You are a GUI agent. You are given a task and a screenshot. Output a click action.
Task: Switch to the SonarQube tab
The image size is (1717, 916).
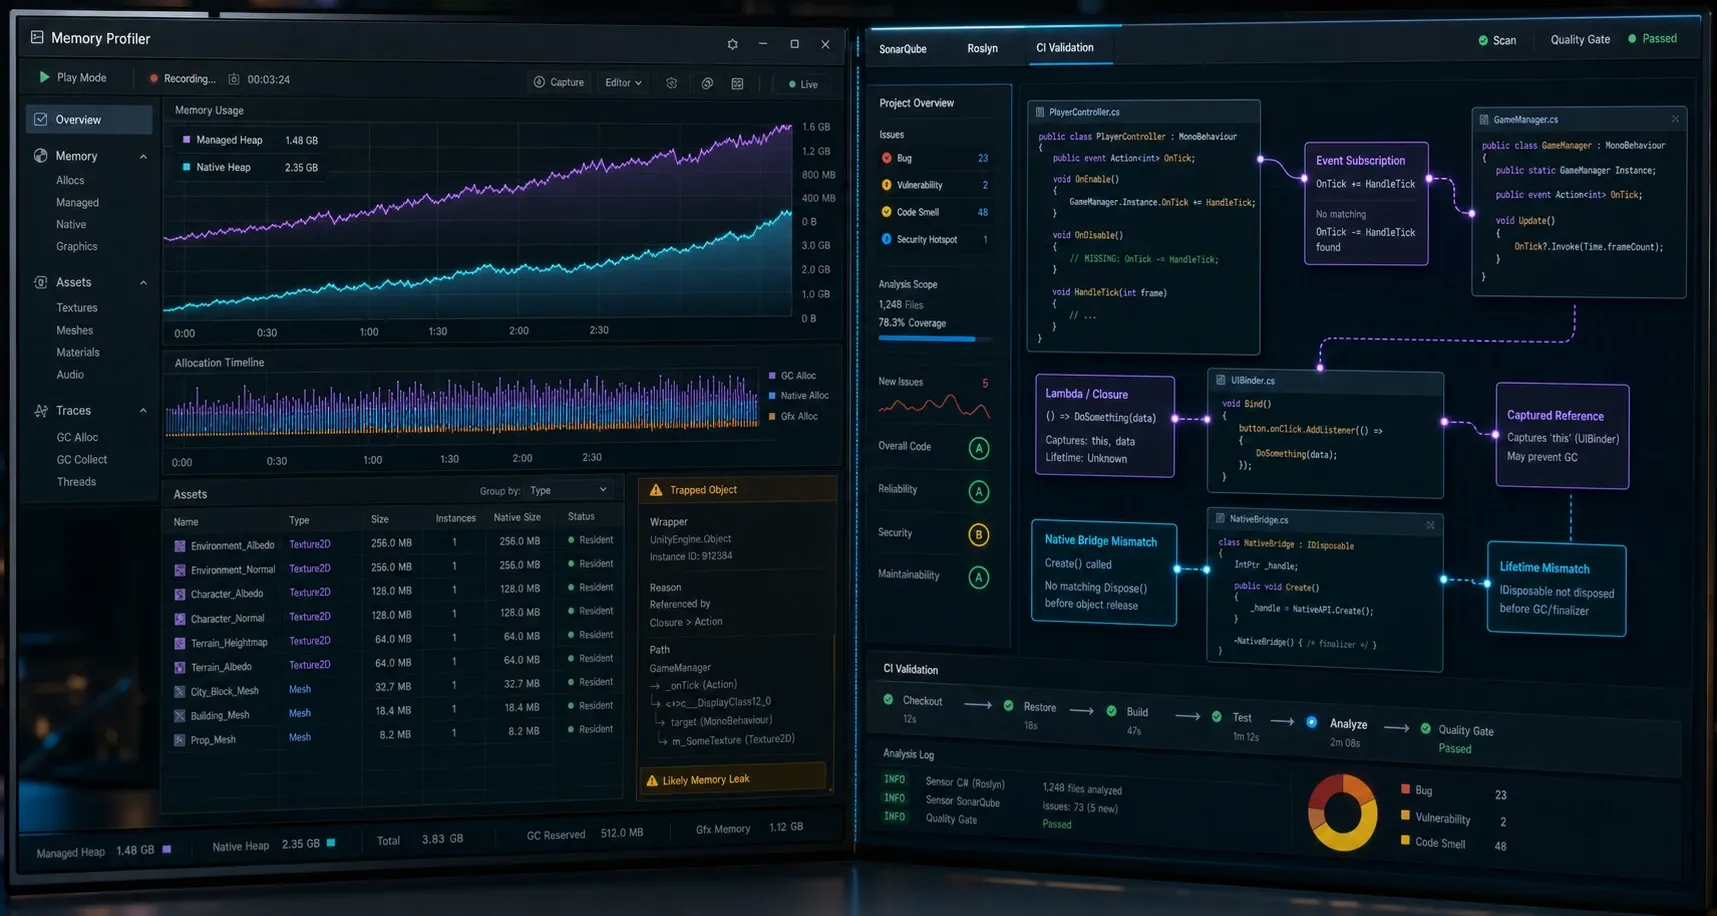click(902, 49)
